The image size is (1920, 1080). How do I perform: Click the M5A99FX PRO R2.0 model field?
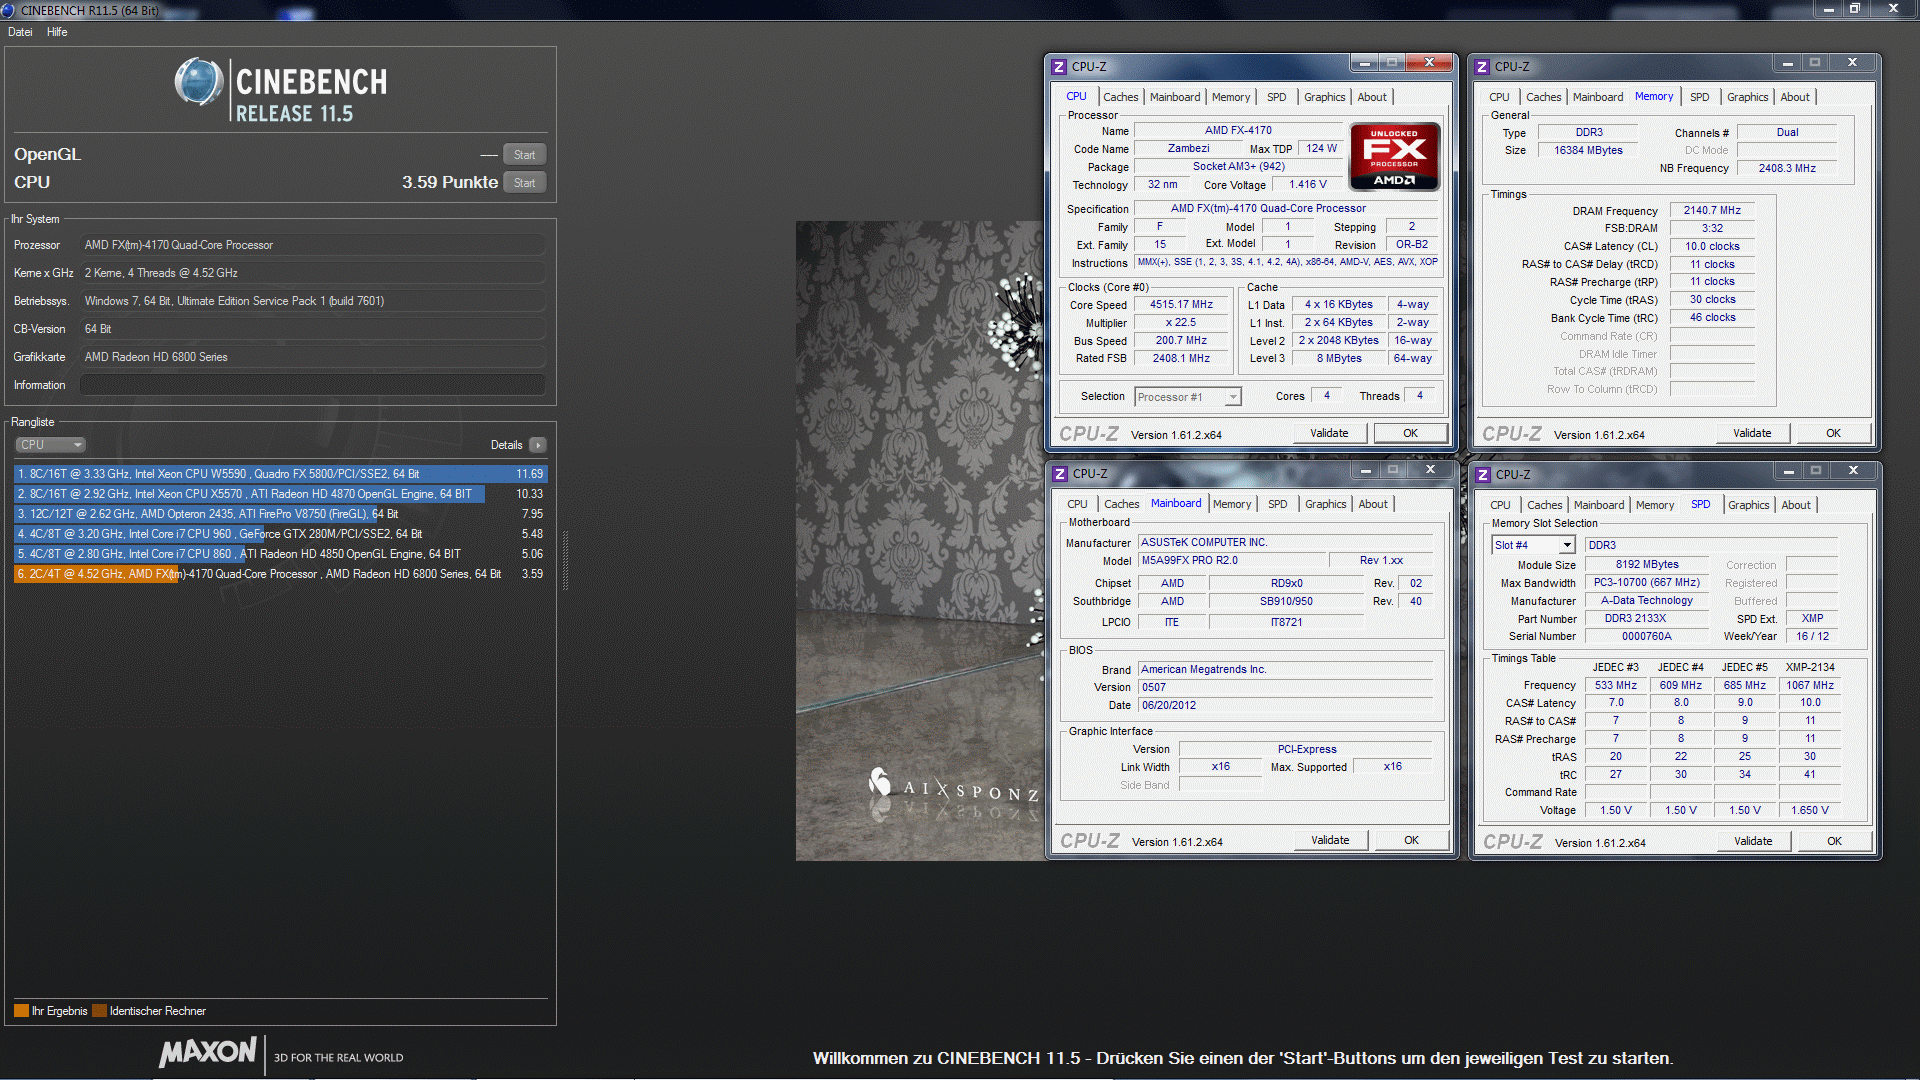click(x=1232, y=561)
